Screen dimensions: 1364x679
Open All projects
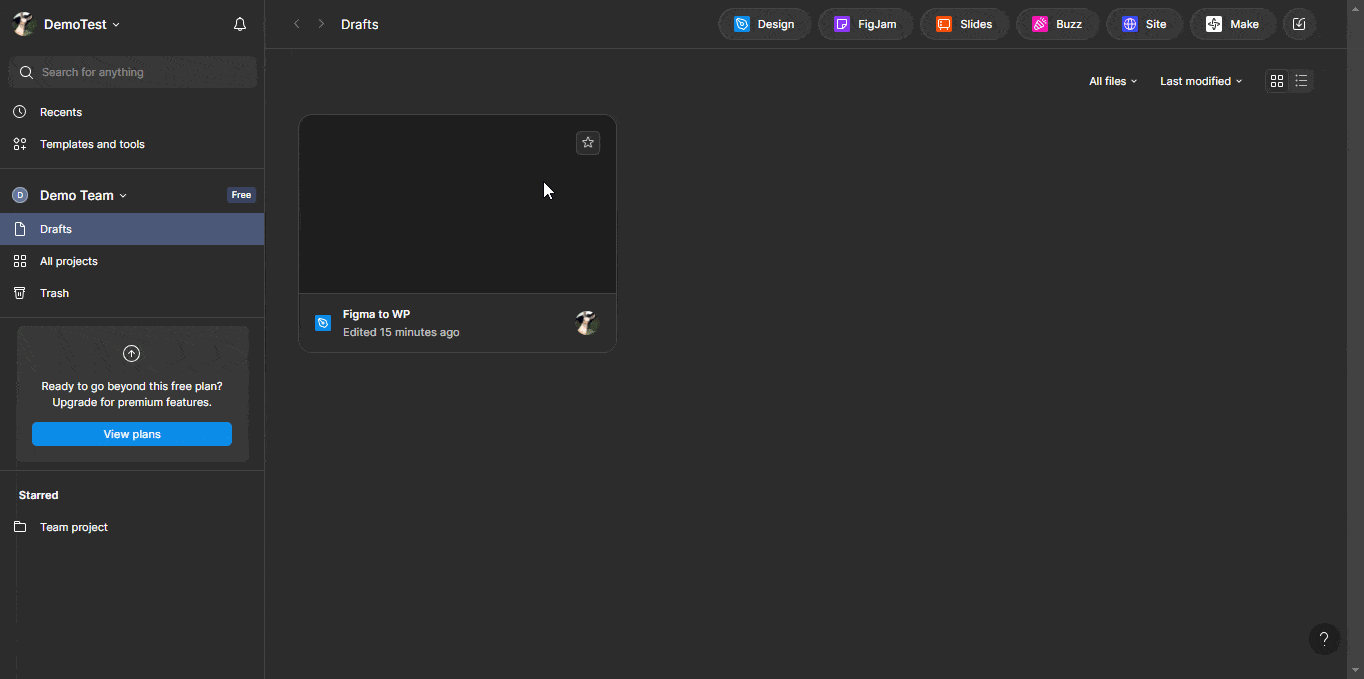[132, 261]
